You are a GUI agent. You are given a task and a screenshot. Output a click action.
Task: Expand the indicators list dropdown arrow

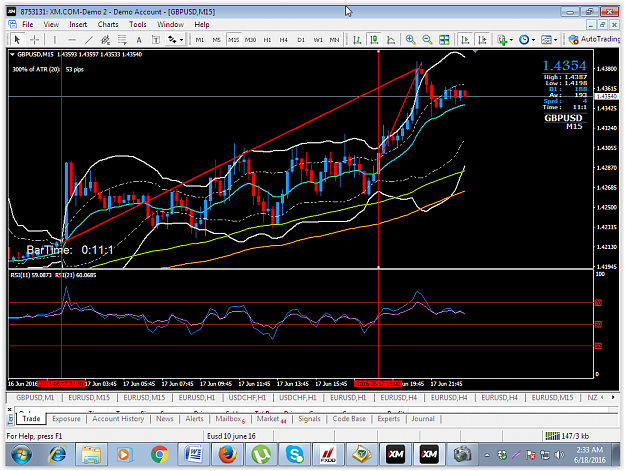tap(511, 40)
